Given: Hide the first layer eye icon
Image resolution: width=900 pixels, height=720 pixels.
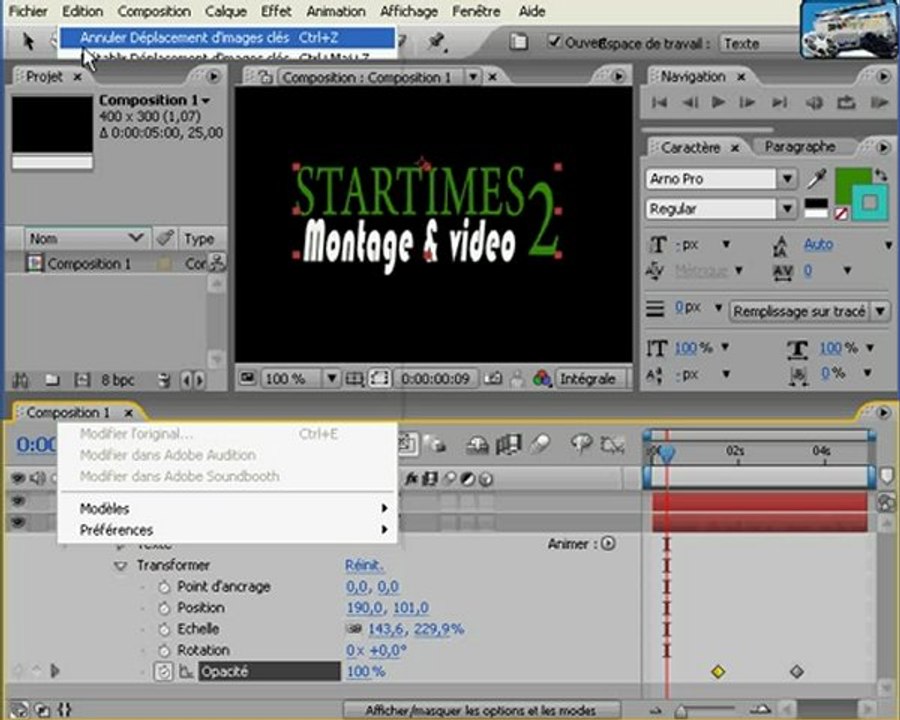Looking at the screenshot, I should [x=18, y=501].
